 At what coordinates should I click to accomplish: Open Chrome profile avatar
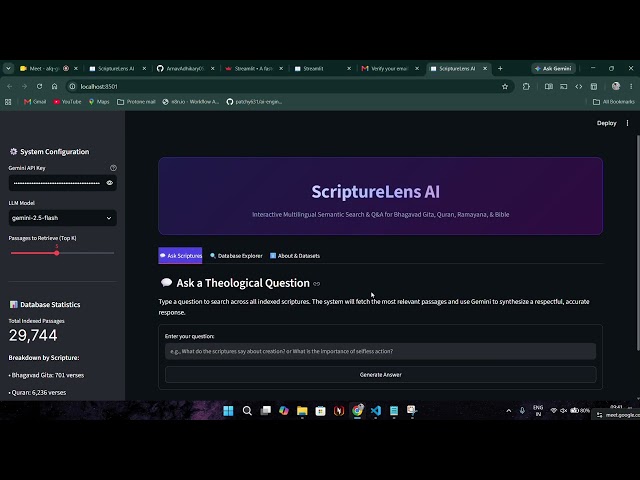[616, 86]
